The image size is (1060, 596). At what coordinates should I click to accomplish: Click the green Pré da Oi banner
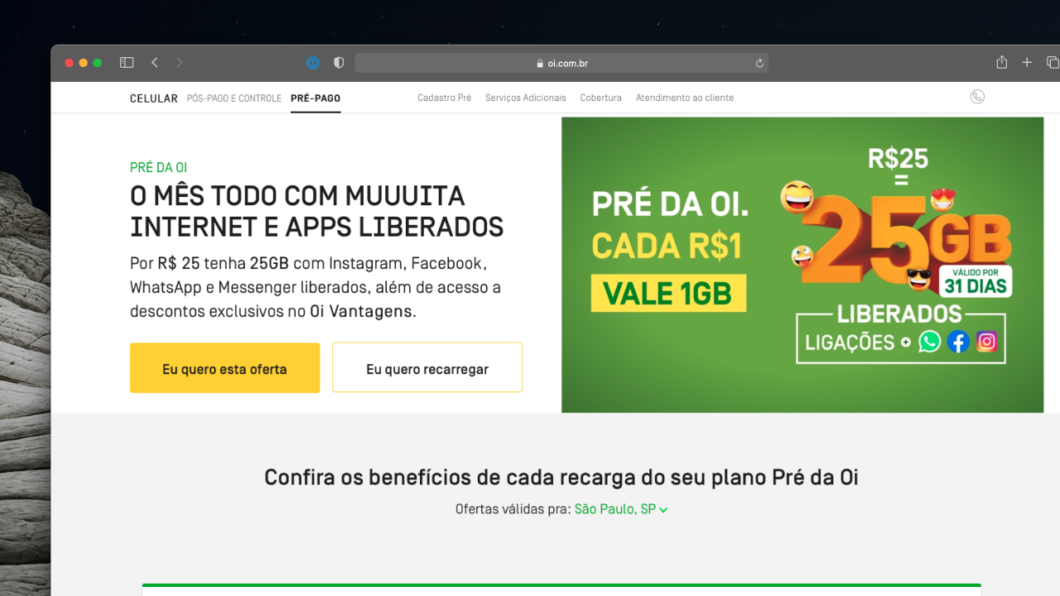click(802, 265)
